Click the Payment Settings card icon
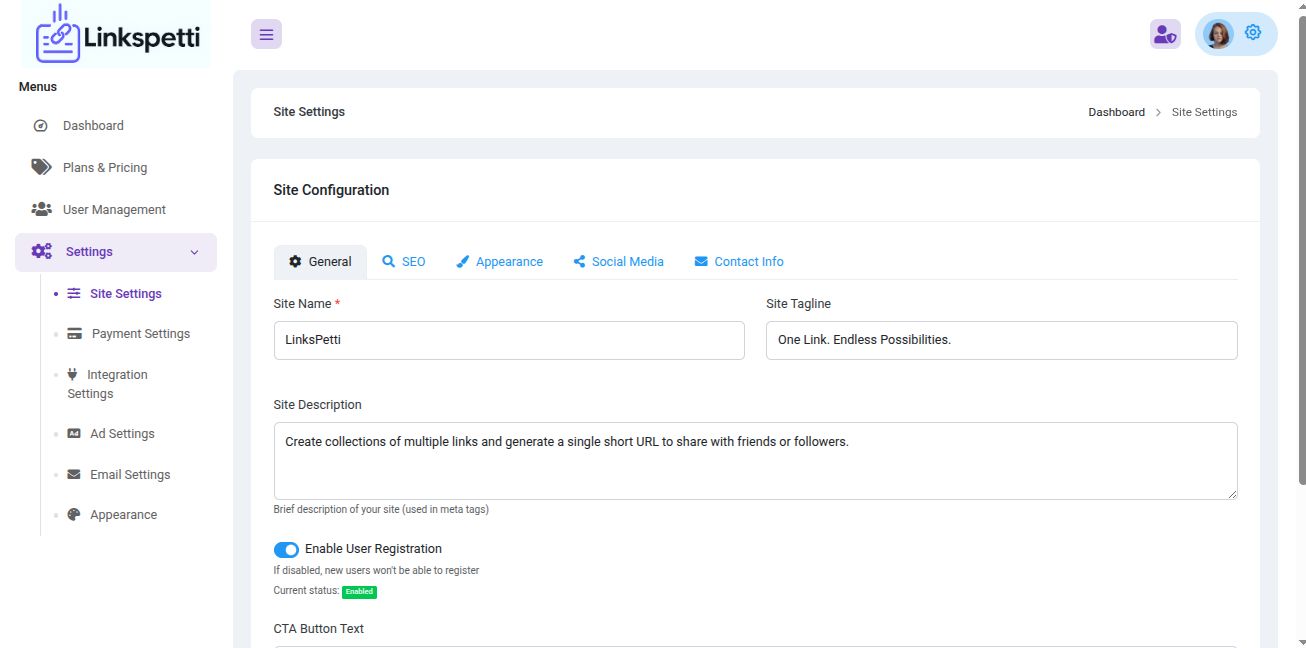 pyautogui.click(x=74, y=334)
